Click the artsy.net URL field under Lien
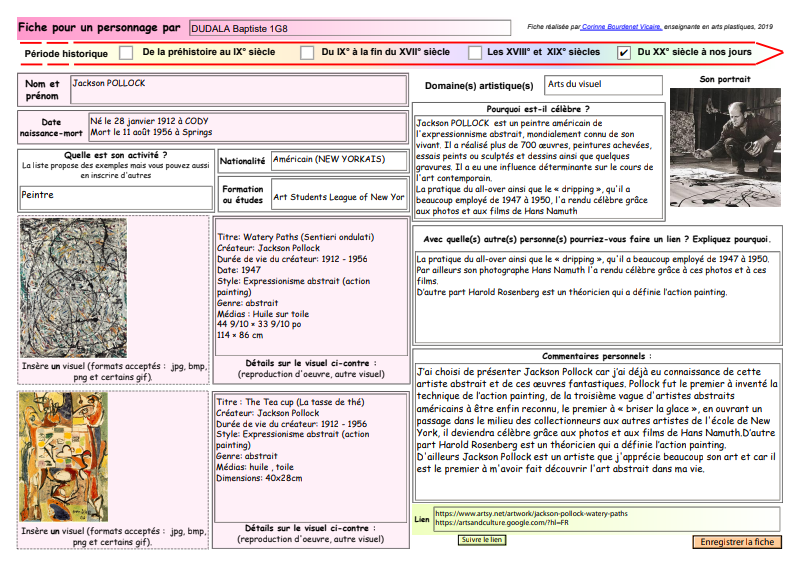This screenshot has width=800, height=566. pyautogui.click(x=607, y=513)
